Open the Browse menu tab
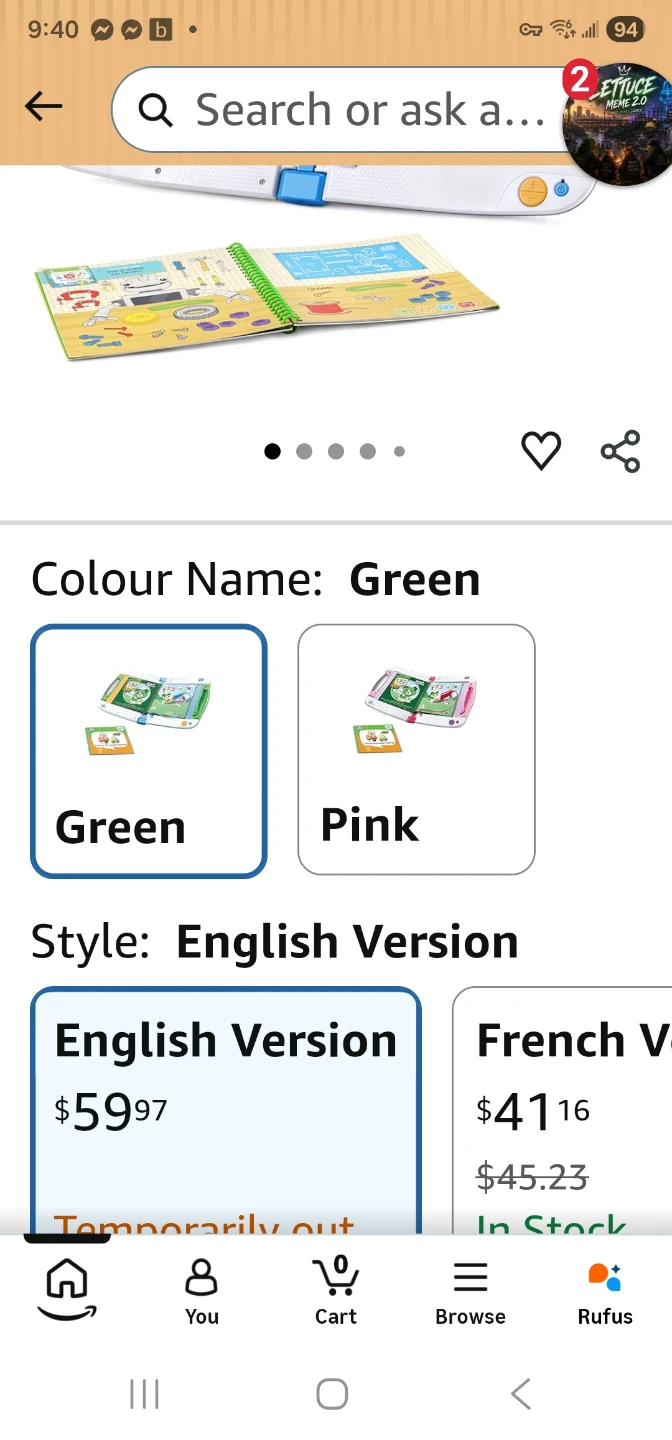 (x=470, y=1292)
